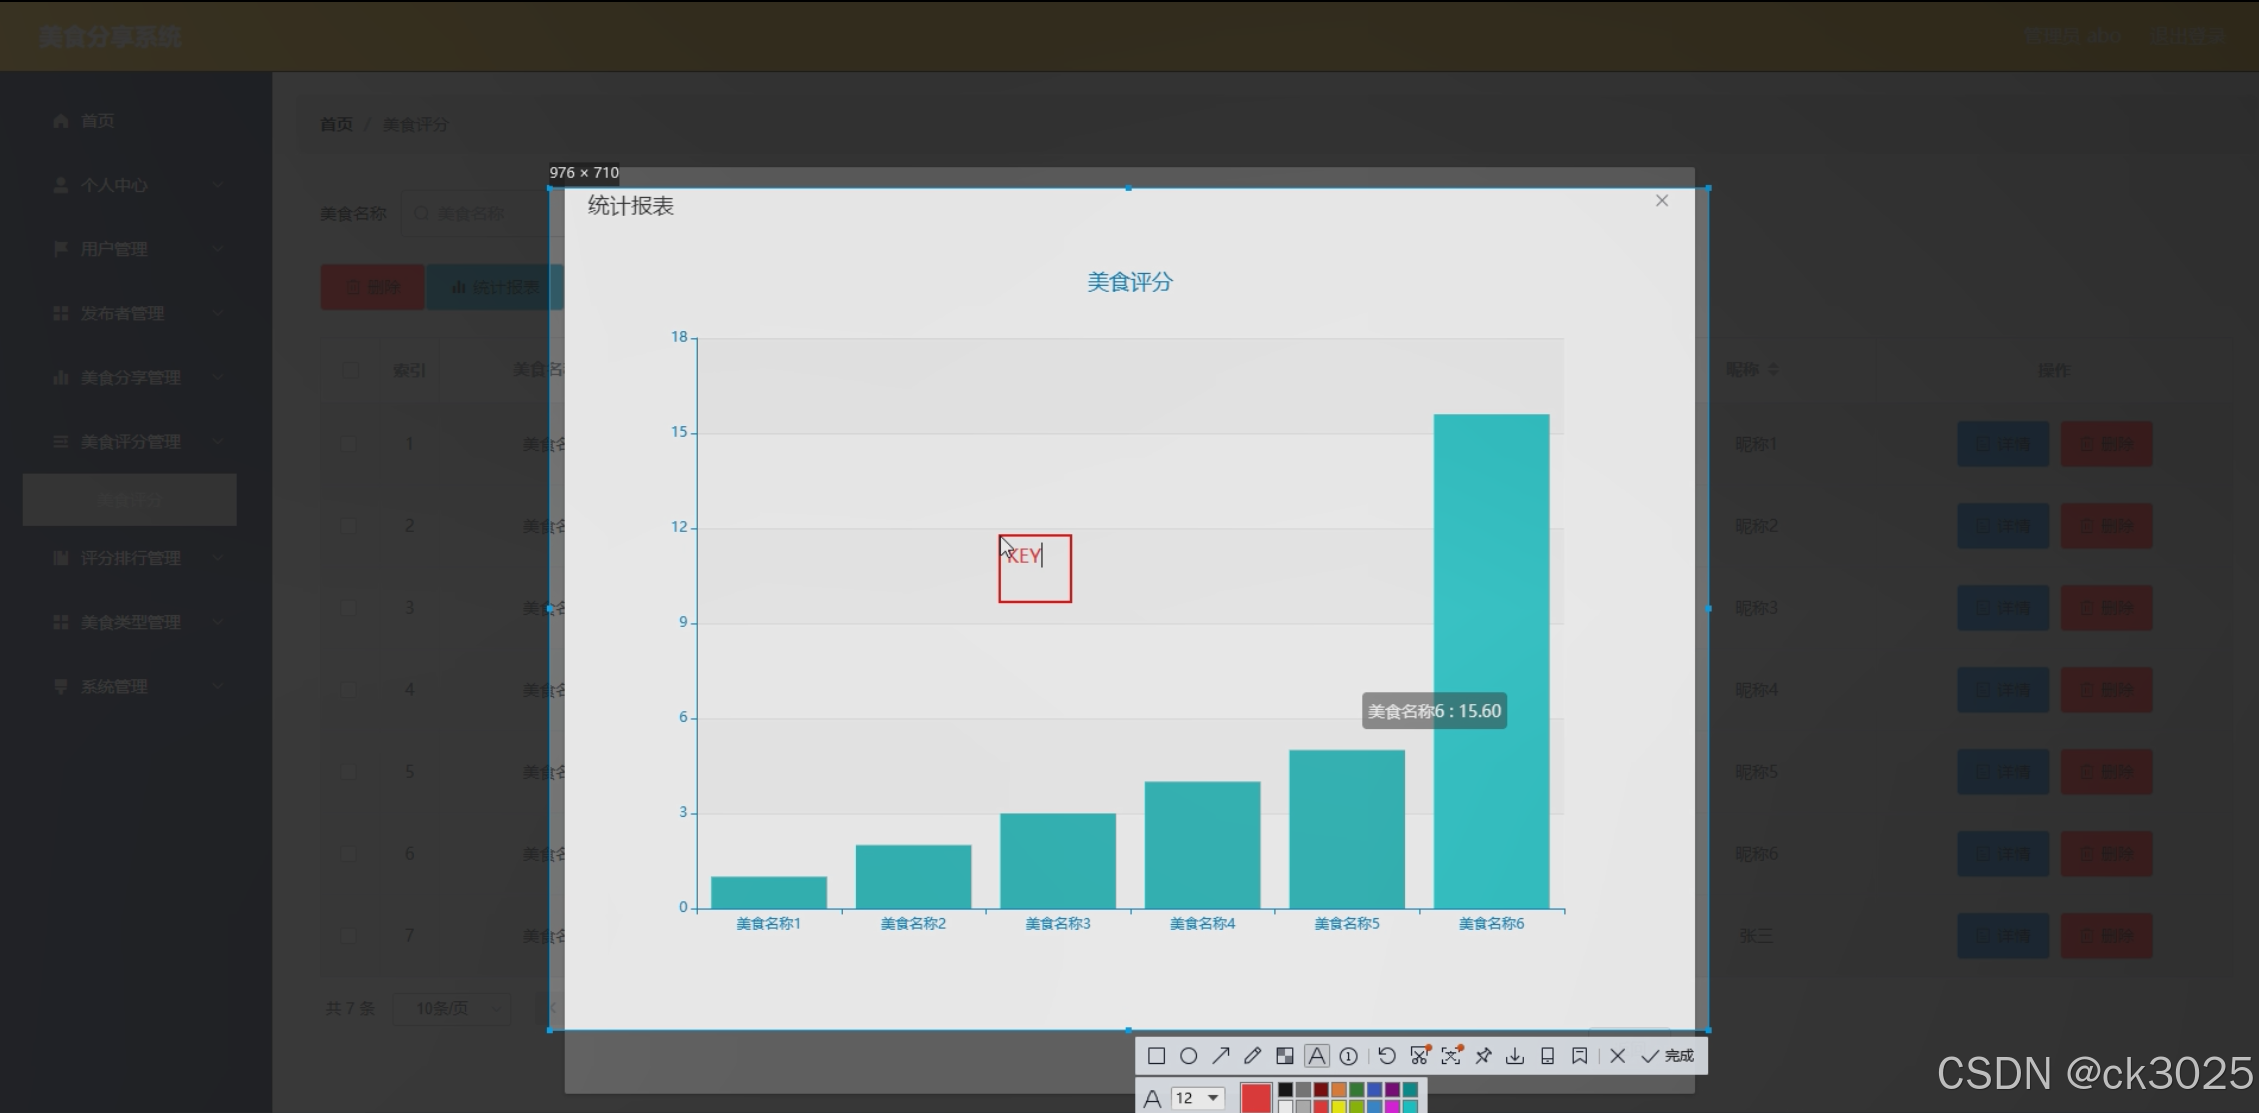Select the text annotation tool

click(x=1317, y=1056)
